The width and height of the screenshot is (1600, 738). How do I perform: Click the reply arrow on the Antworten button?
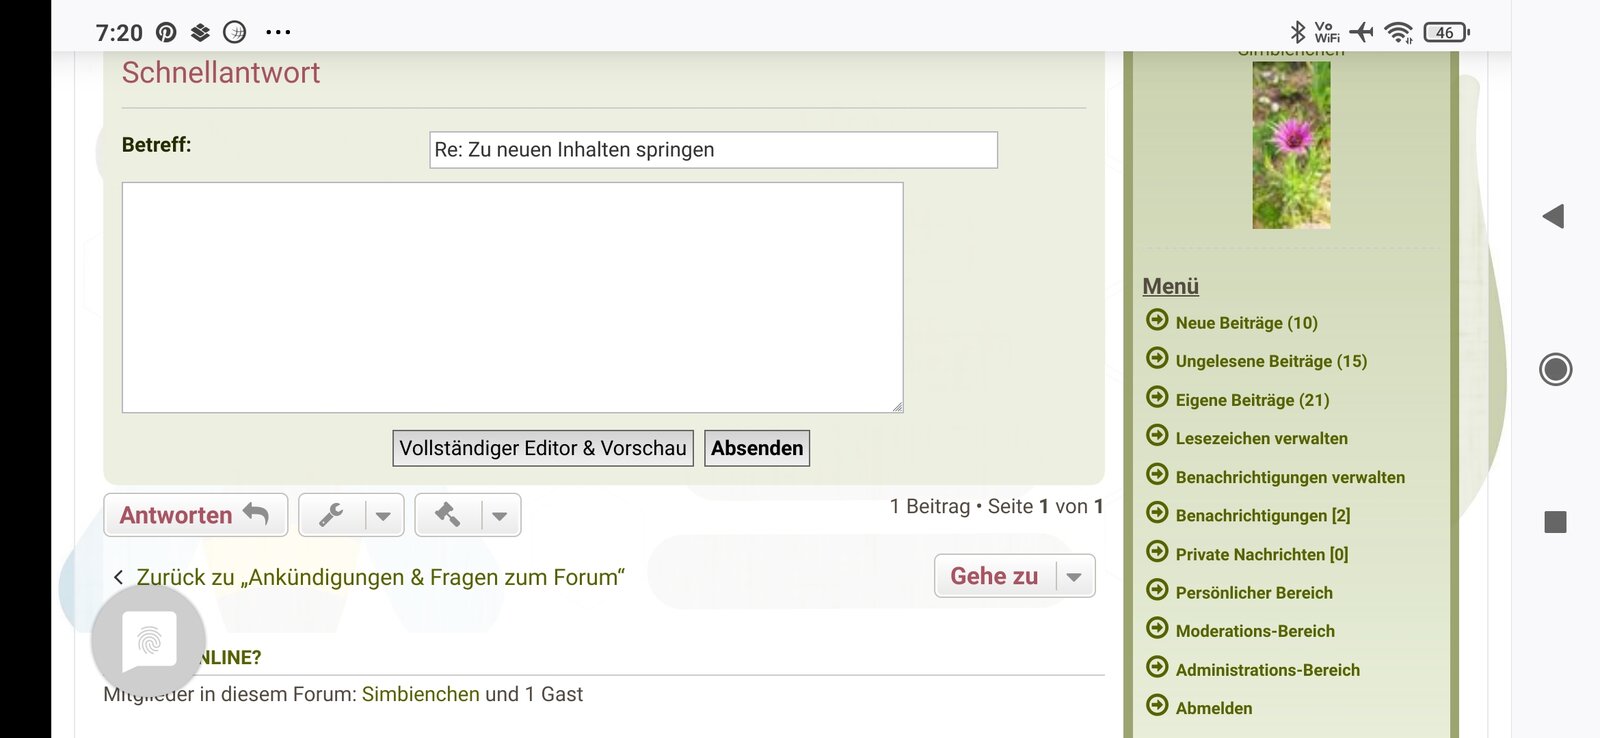click(253, 514)
